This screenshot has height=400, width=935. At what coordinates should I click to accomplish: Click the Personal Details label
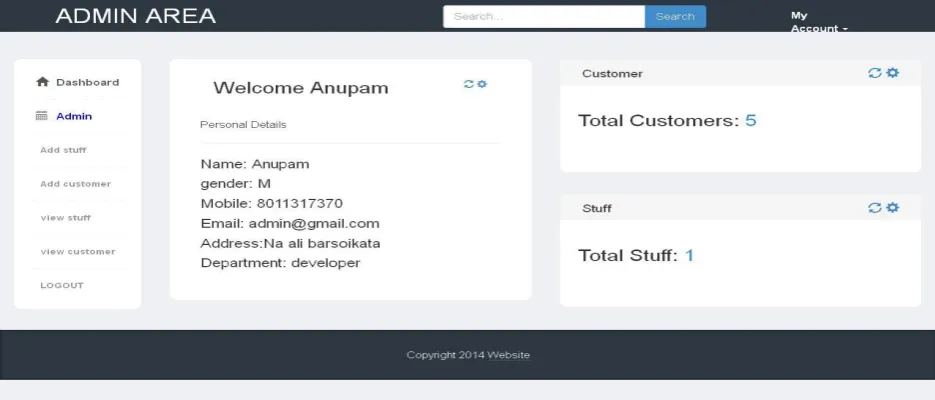pyautogui.click(x=243, y=125)
